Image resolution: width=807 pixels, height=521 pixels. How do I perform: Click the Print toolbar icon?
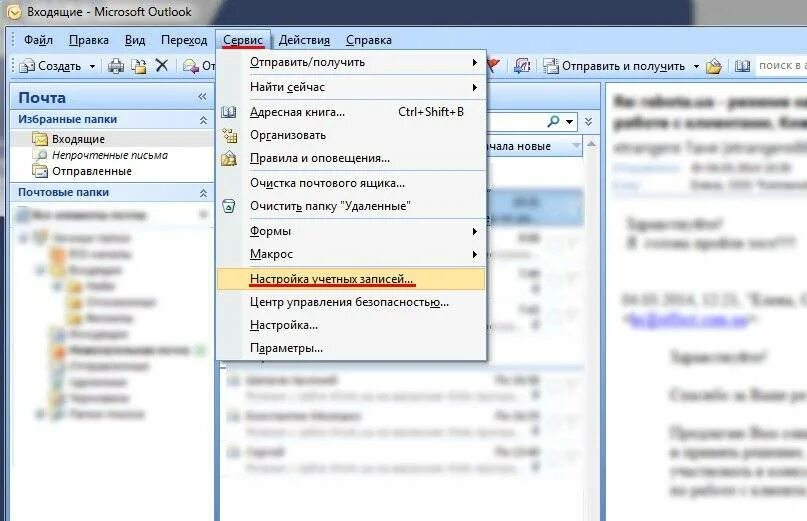(116, 66)
